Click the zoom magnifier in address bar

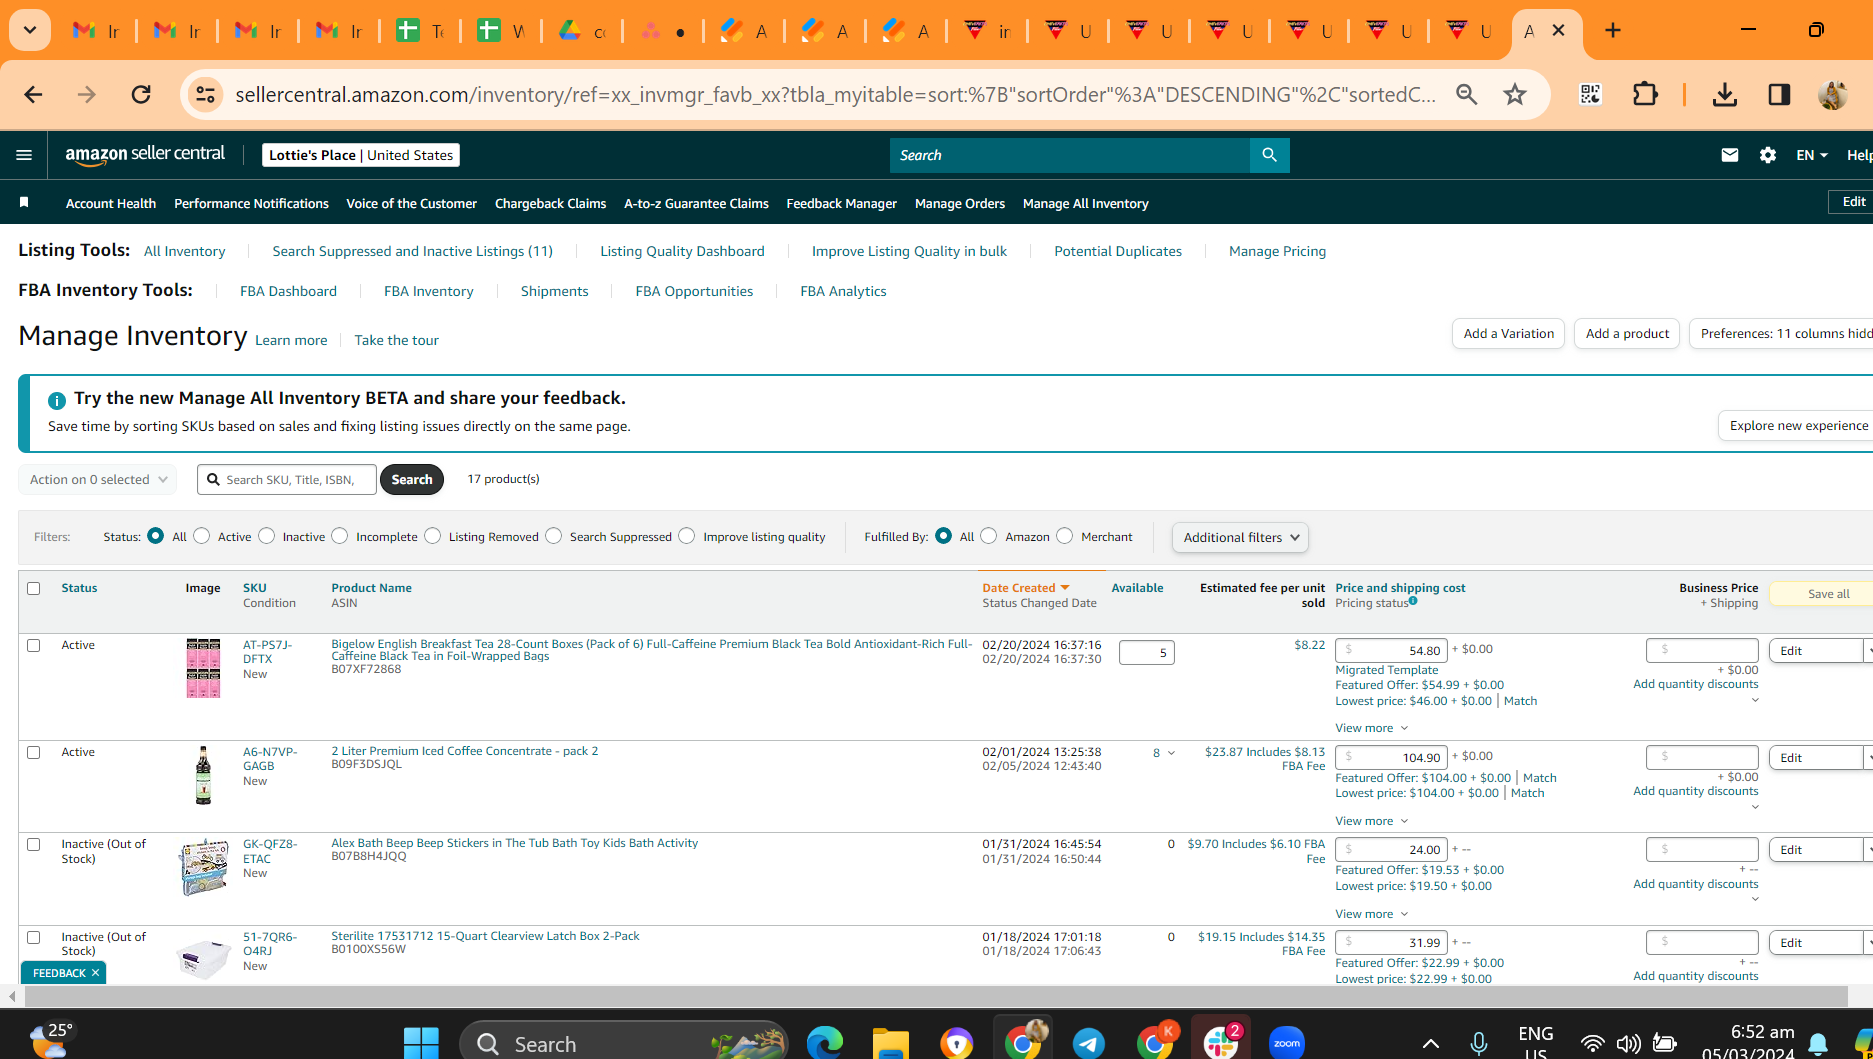point(1467,94)
